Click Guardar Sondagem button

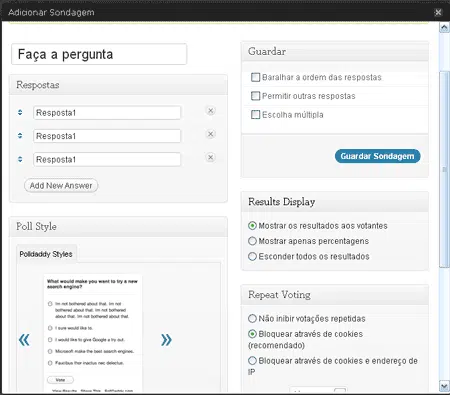coord(377,156)
